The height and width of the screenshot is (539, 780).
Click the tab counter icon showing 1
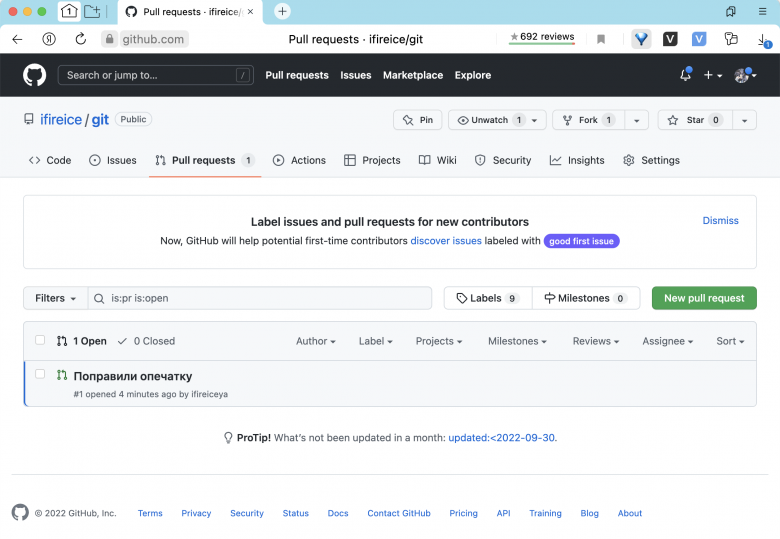(69, 11)
